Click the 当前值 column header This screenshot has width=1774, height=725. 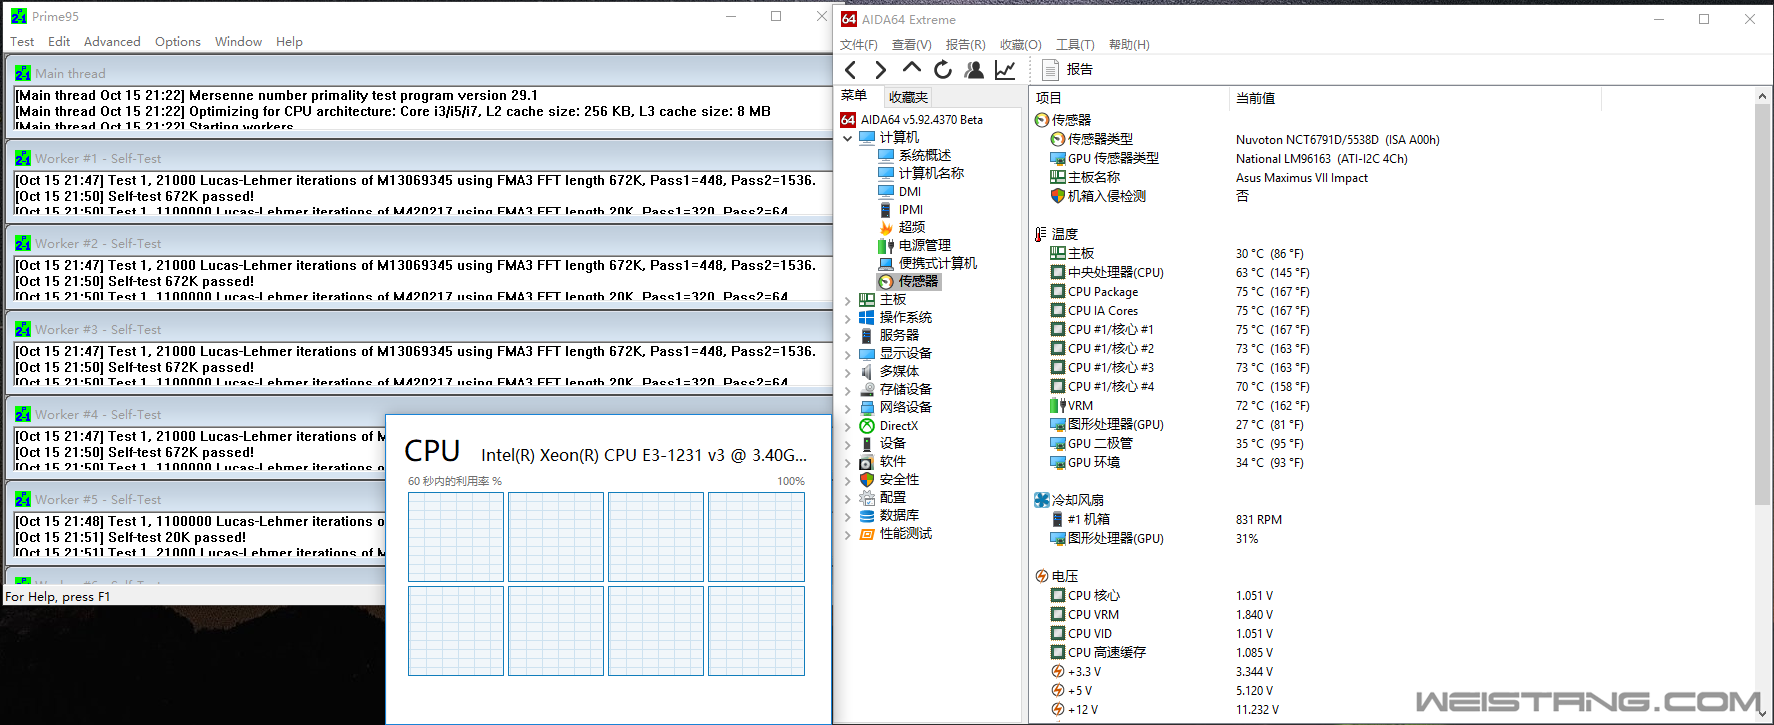click(x=1415, y=98)
